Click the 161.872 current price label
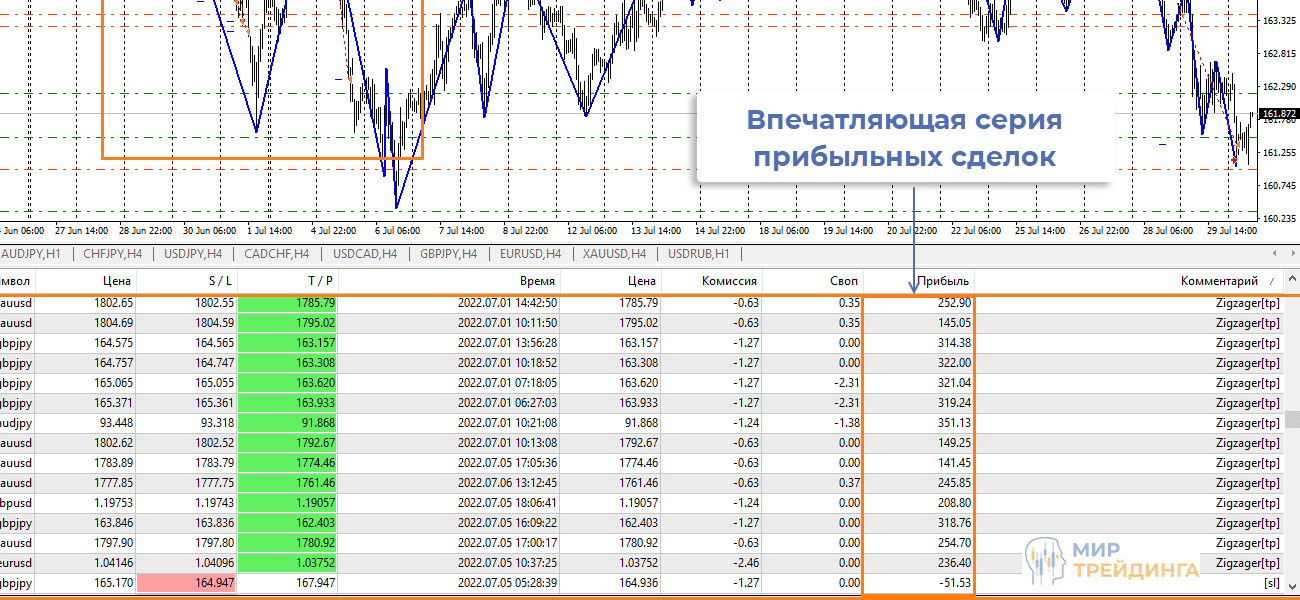This screenshot has width=1300, height=600. 1279,114
